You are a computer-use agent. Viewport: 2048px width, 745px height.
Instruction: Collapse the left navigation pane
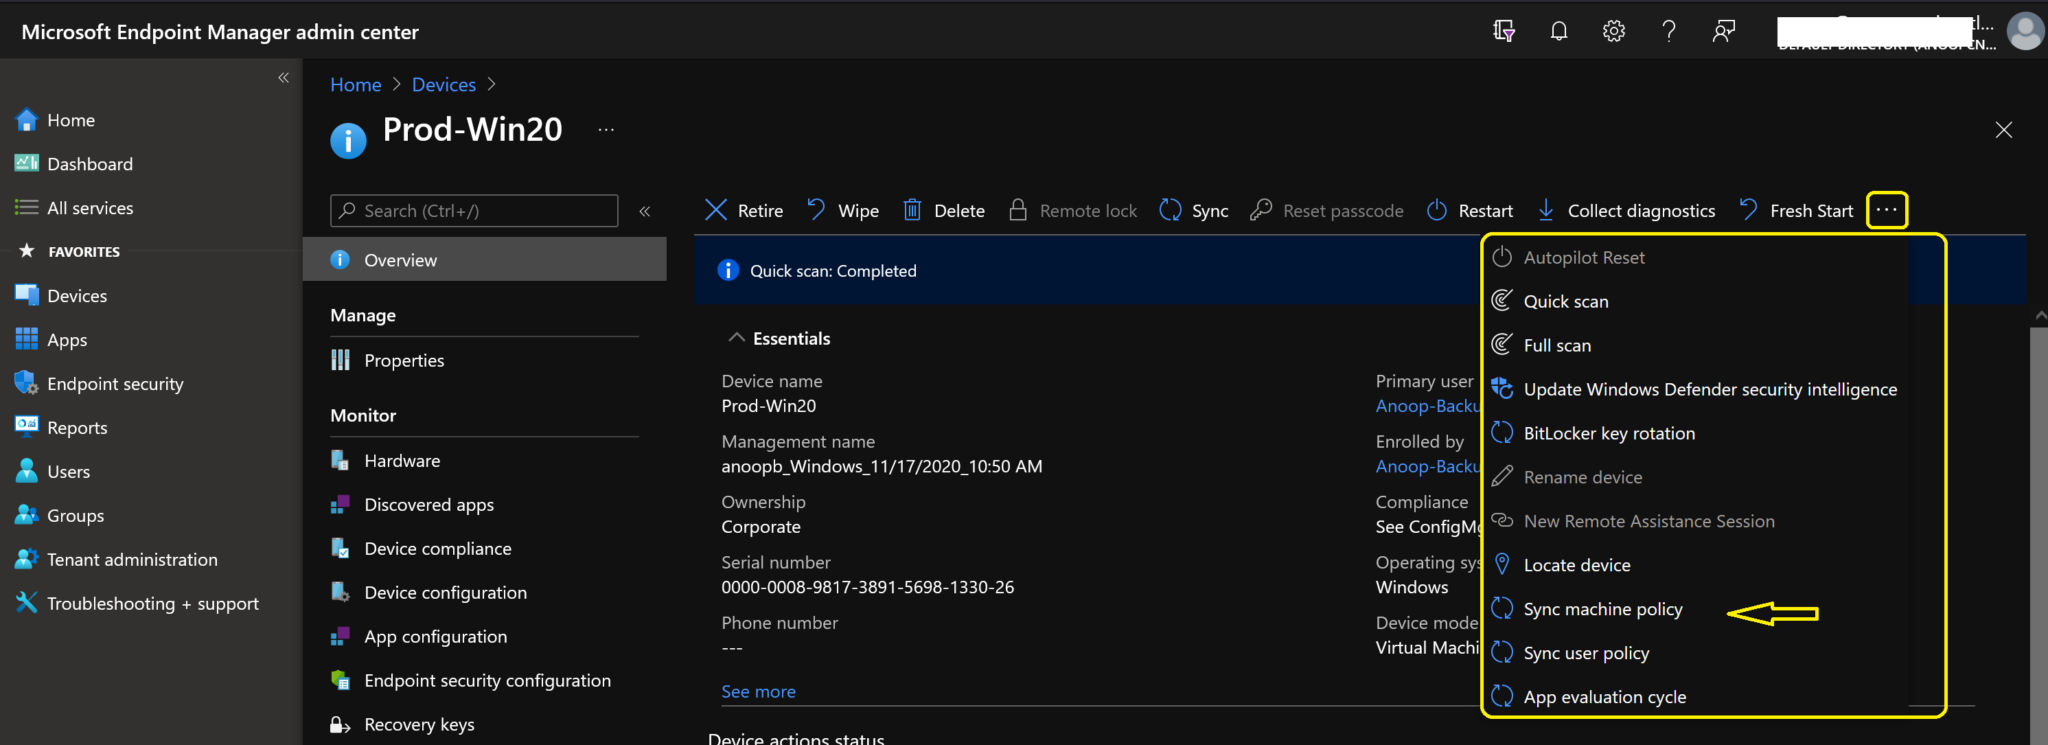[x=283, y=77]
